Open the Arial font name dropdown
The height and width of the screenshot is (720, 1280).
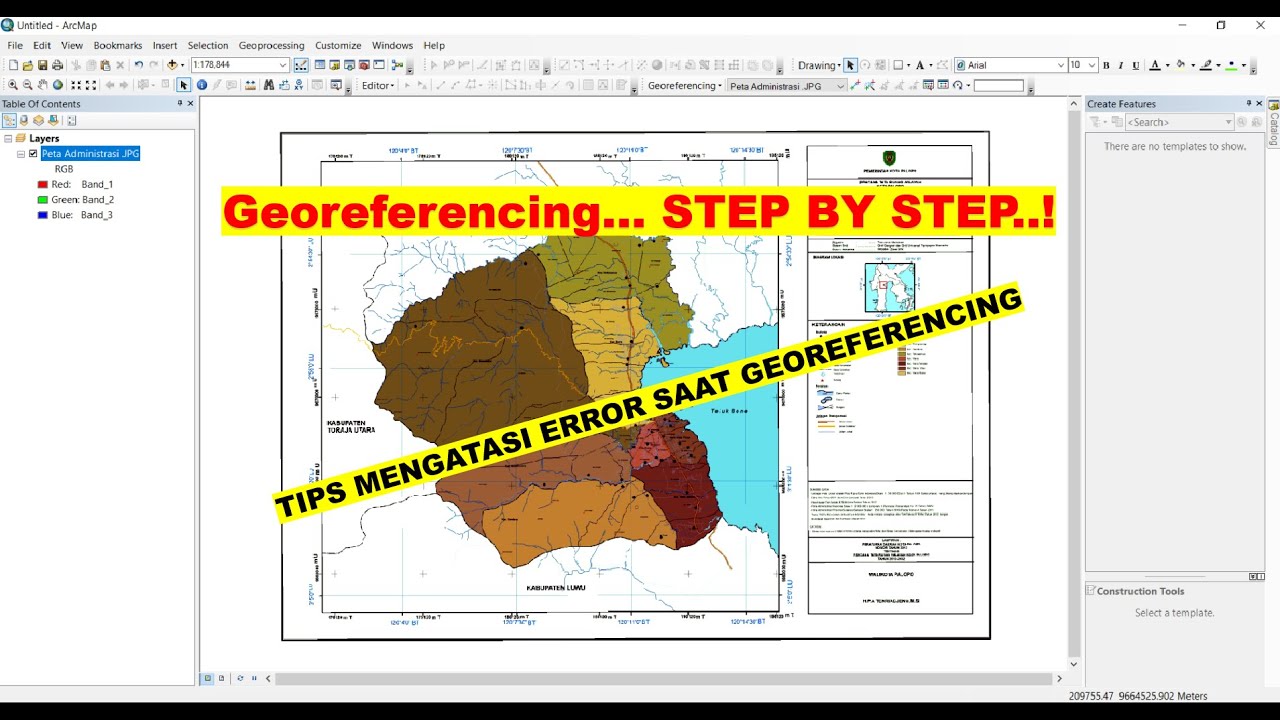1060,65
